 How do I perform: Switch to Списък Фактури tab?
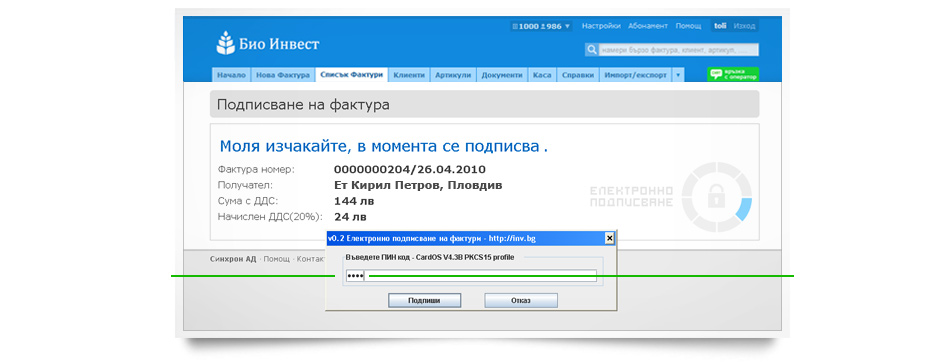click(x=351, y=75)
